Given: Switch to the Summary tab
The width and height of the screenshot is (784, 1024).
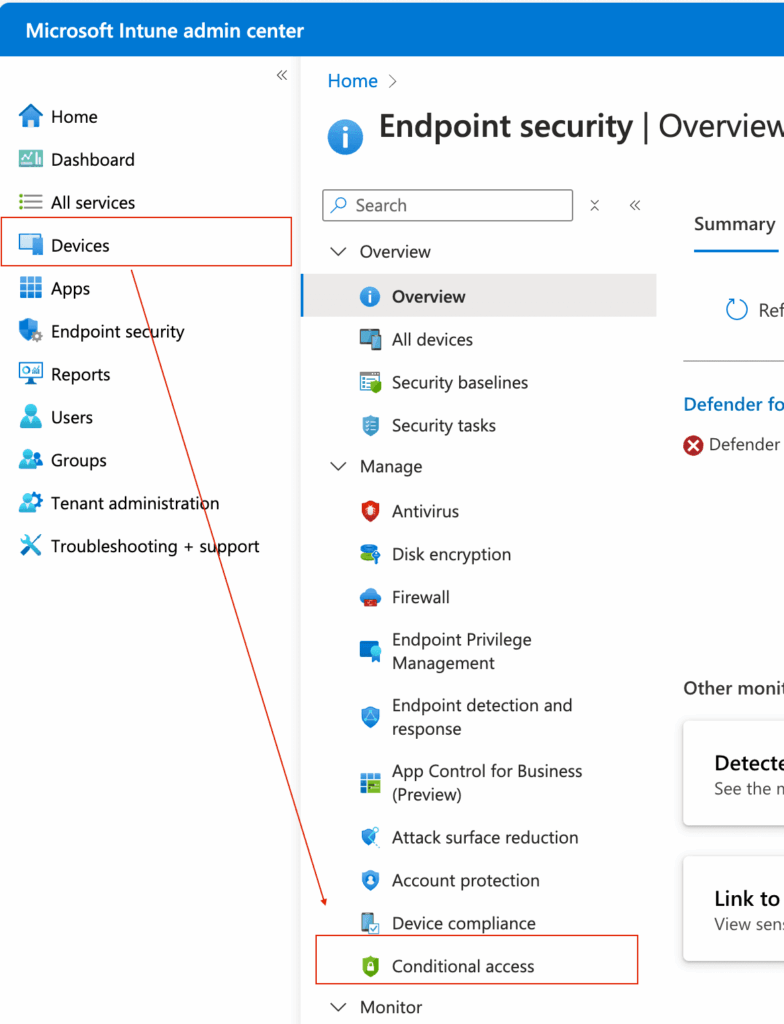Looking at the screenshot, I should pos(735,224).
